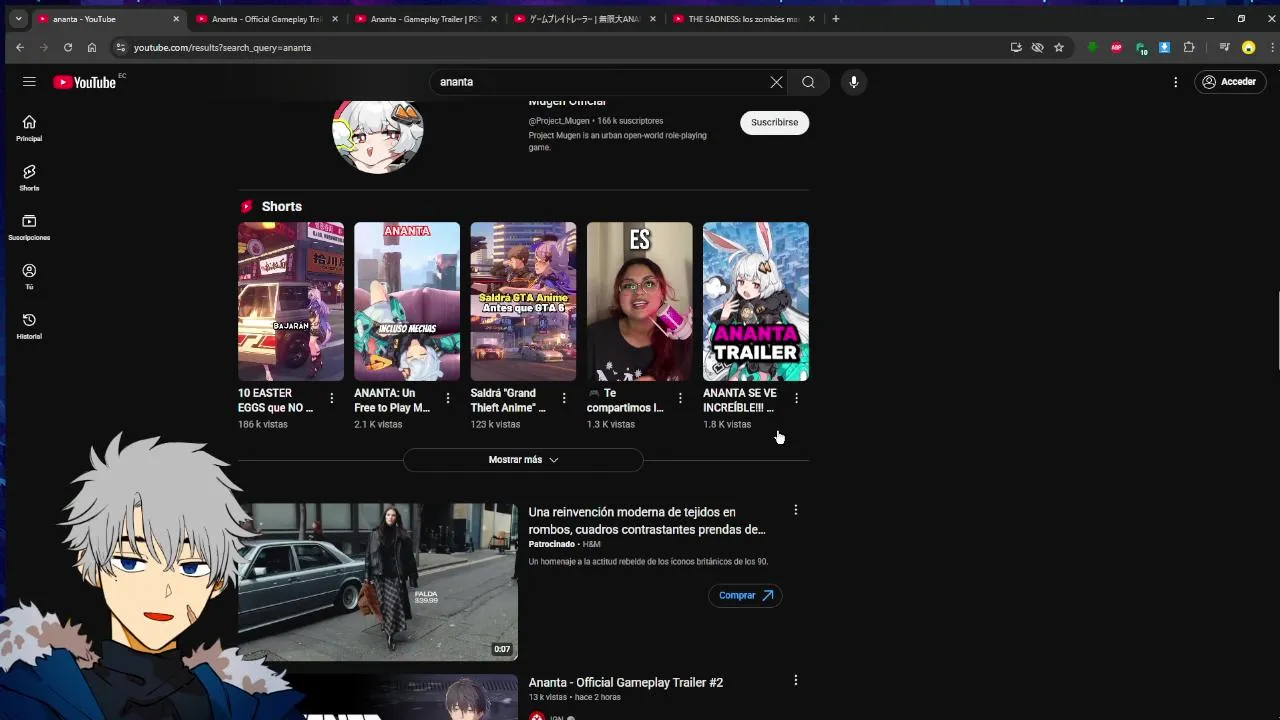Image resolution: width=1280 pixels, height=720 pixels.
Task: Close the ananta - YouTube tab
Action: [x=176, y=19]
